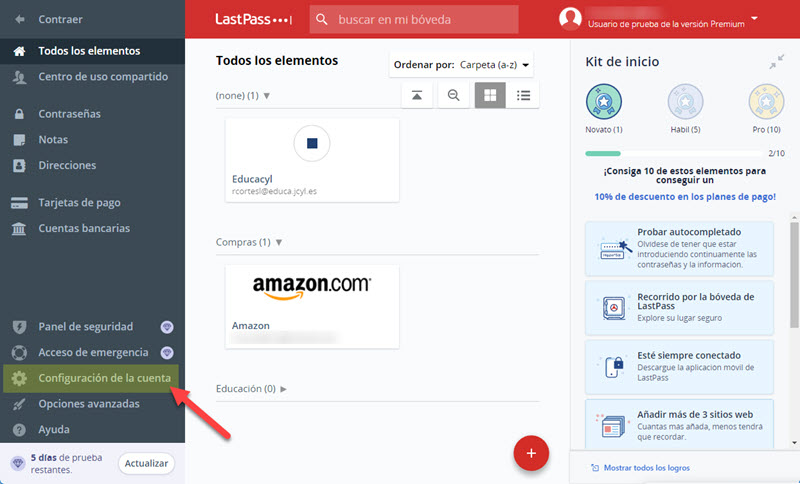Viewport: 800px width, 484px height.
Task: Click premium diamond badge next to Acceso de emergencia
Action: (x=167, y=352)
